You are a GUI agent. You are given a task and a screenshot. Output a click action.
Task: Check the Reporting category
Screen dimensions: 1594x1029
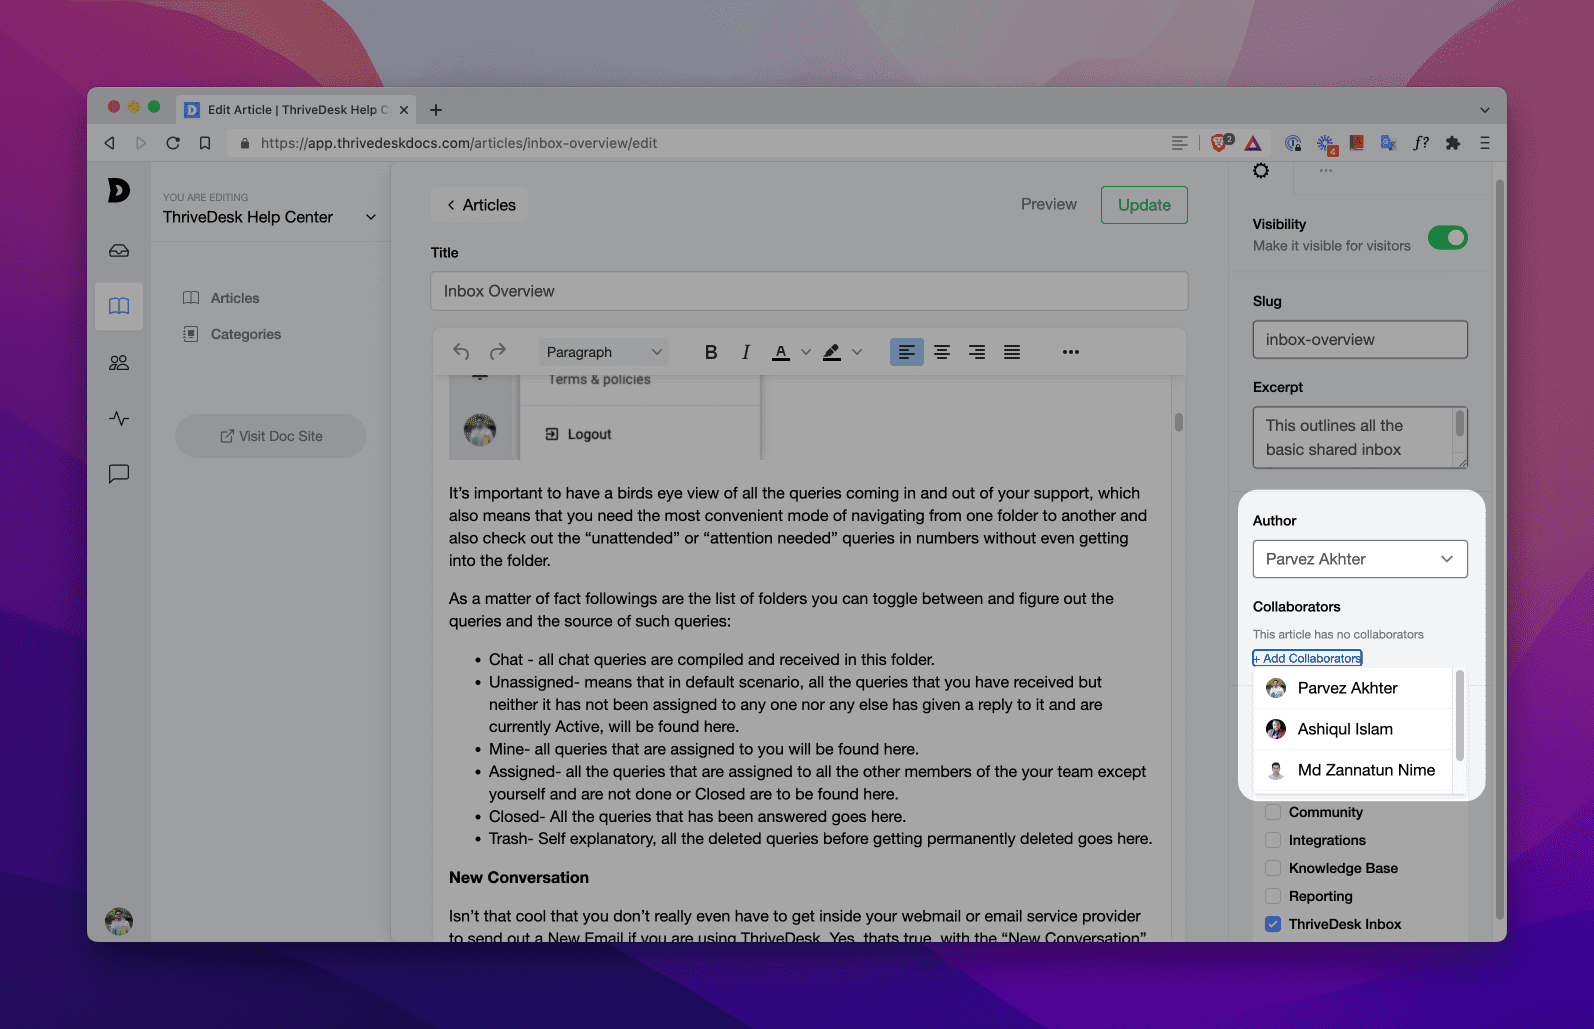[x=1273, y=896]
